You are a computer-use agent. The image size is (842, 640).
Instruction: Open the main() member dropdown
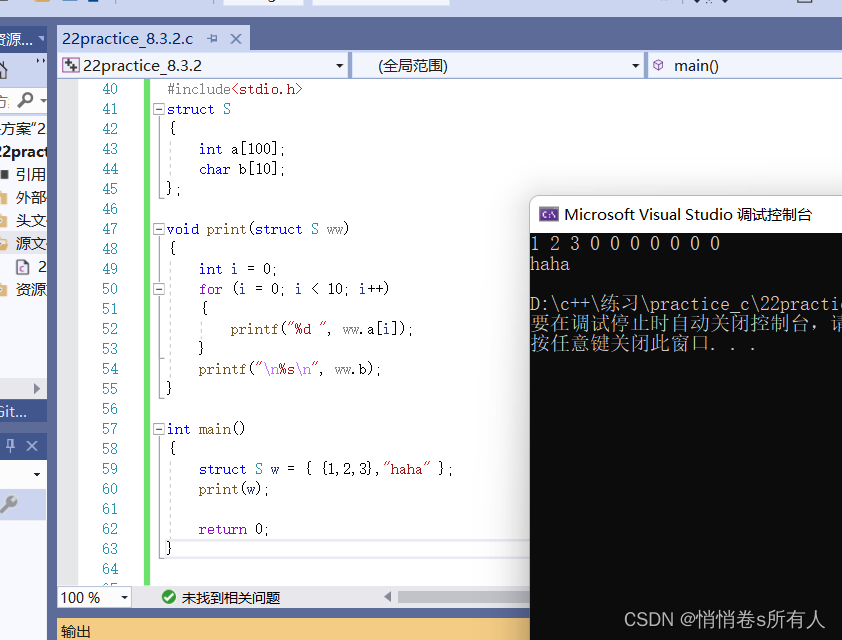(744, 66)
